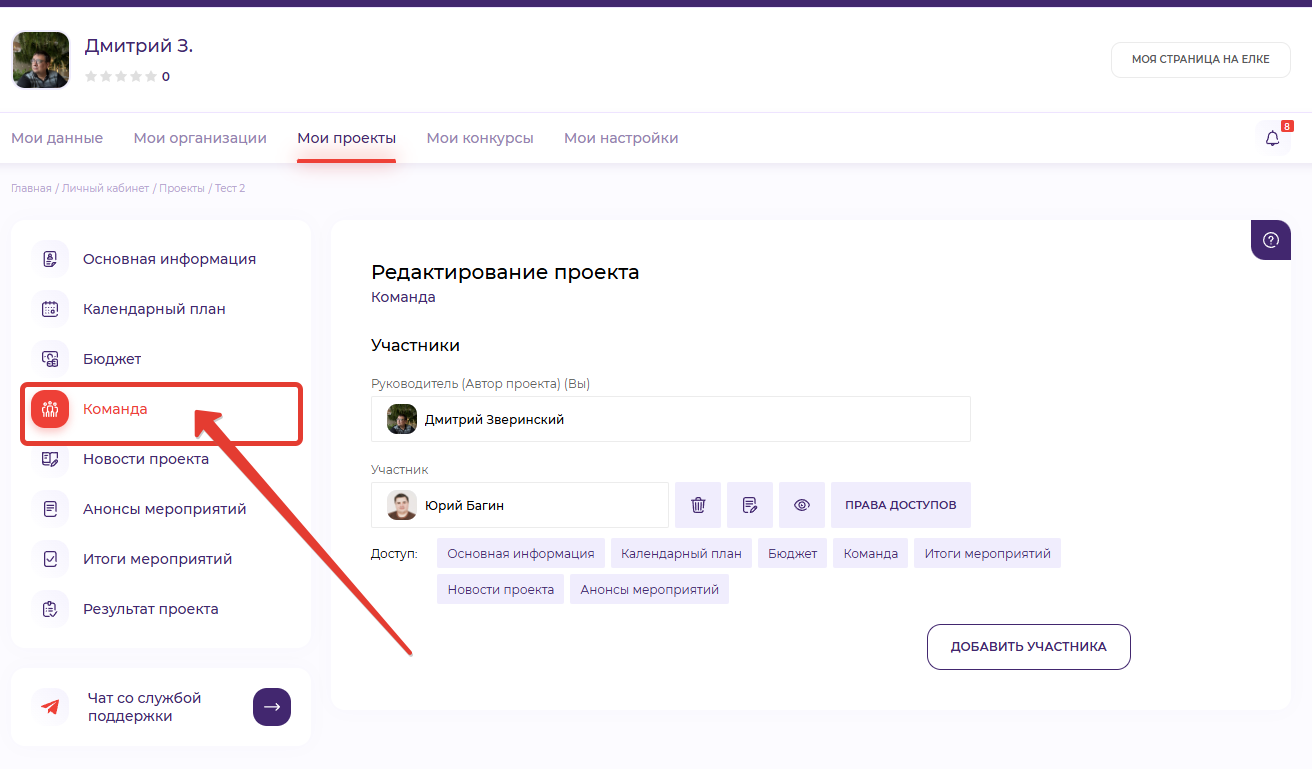The image size is (1312, 769).
Task: Open Анонсы мероприятий sidebar item
Action: (x=164, y=509)
